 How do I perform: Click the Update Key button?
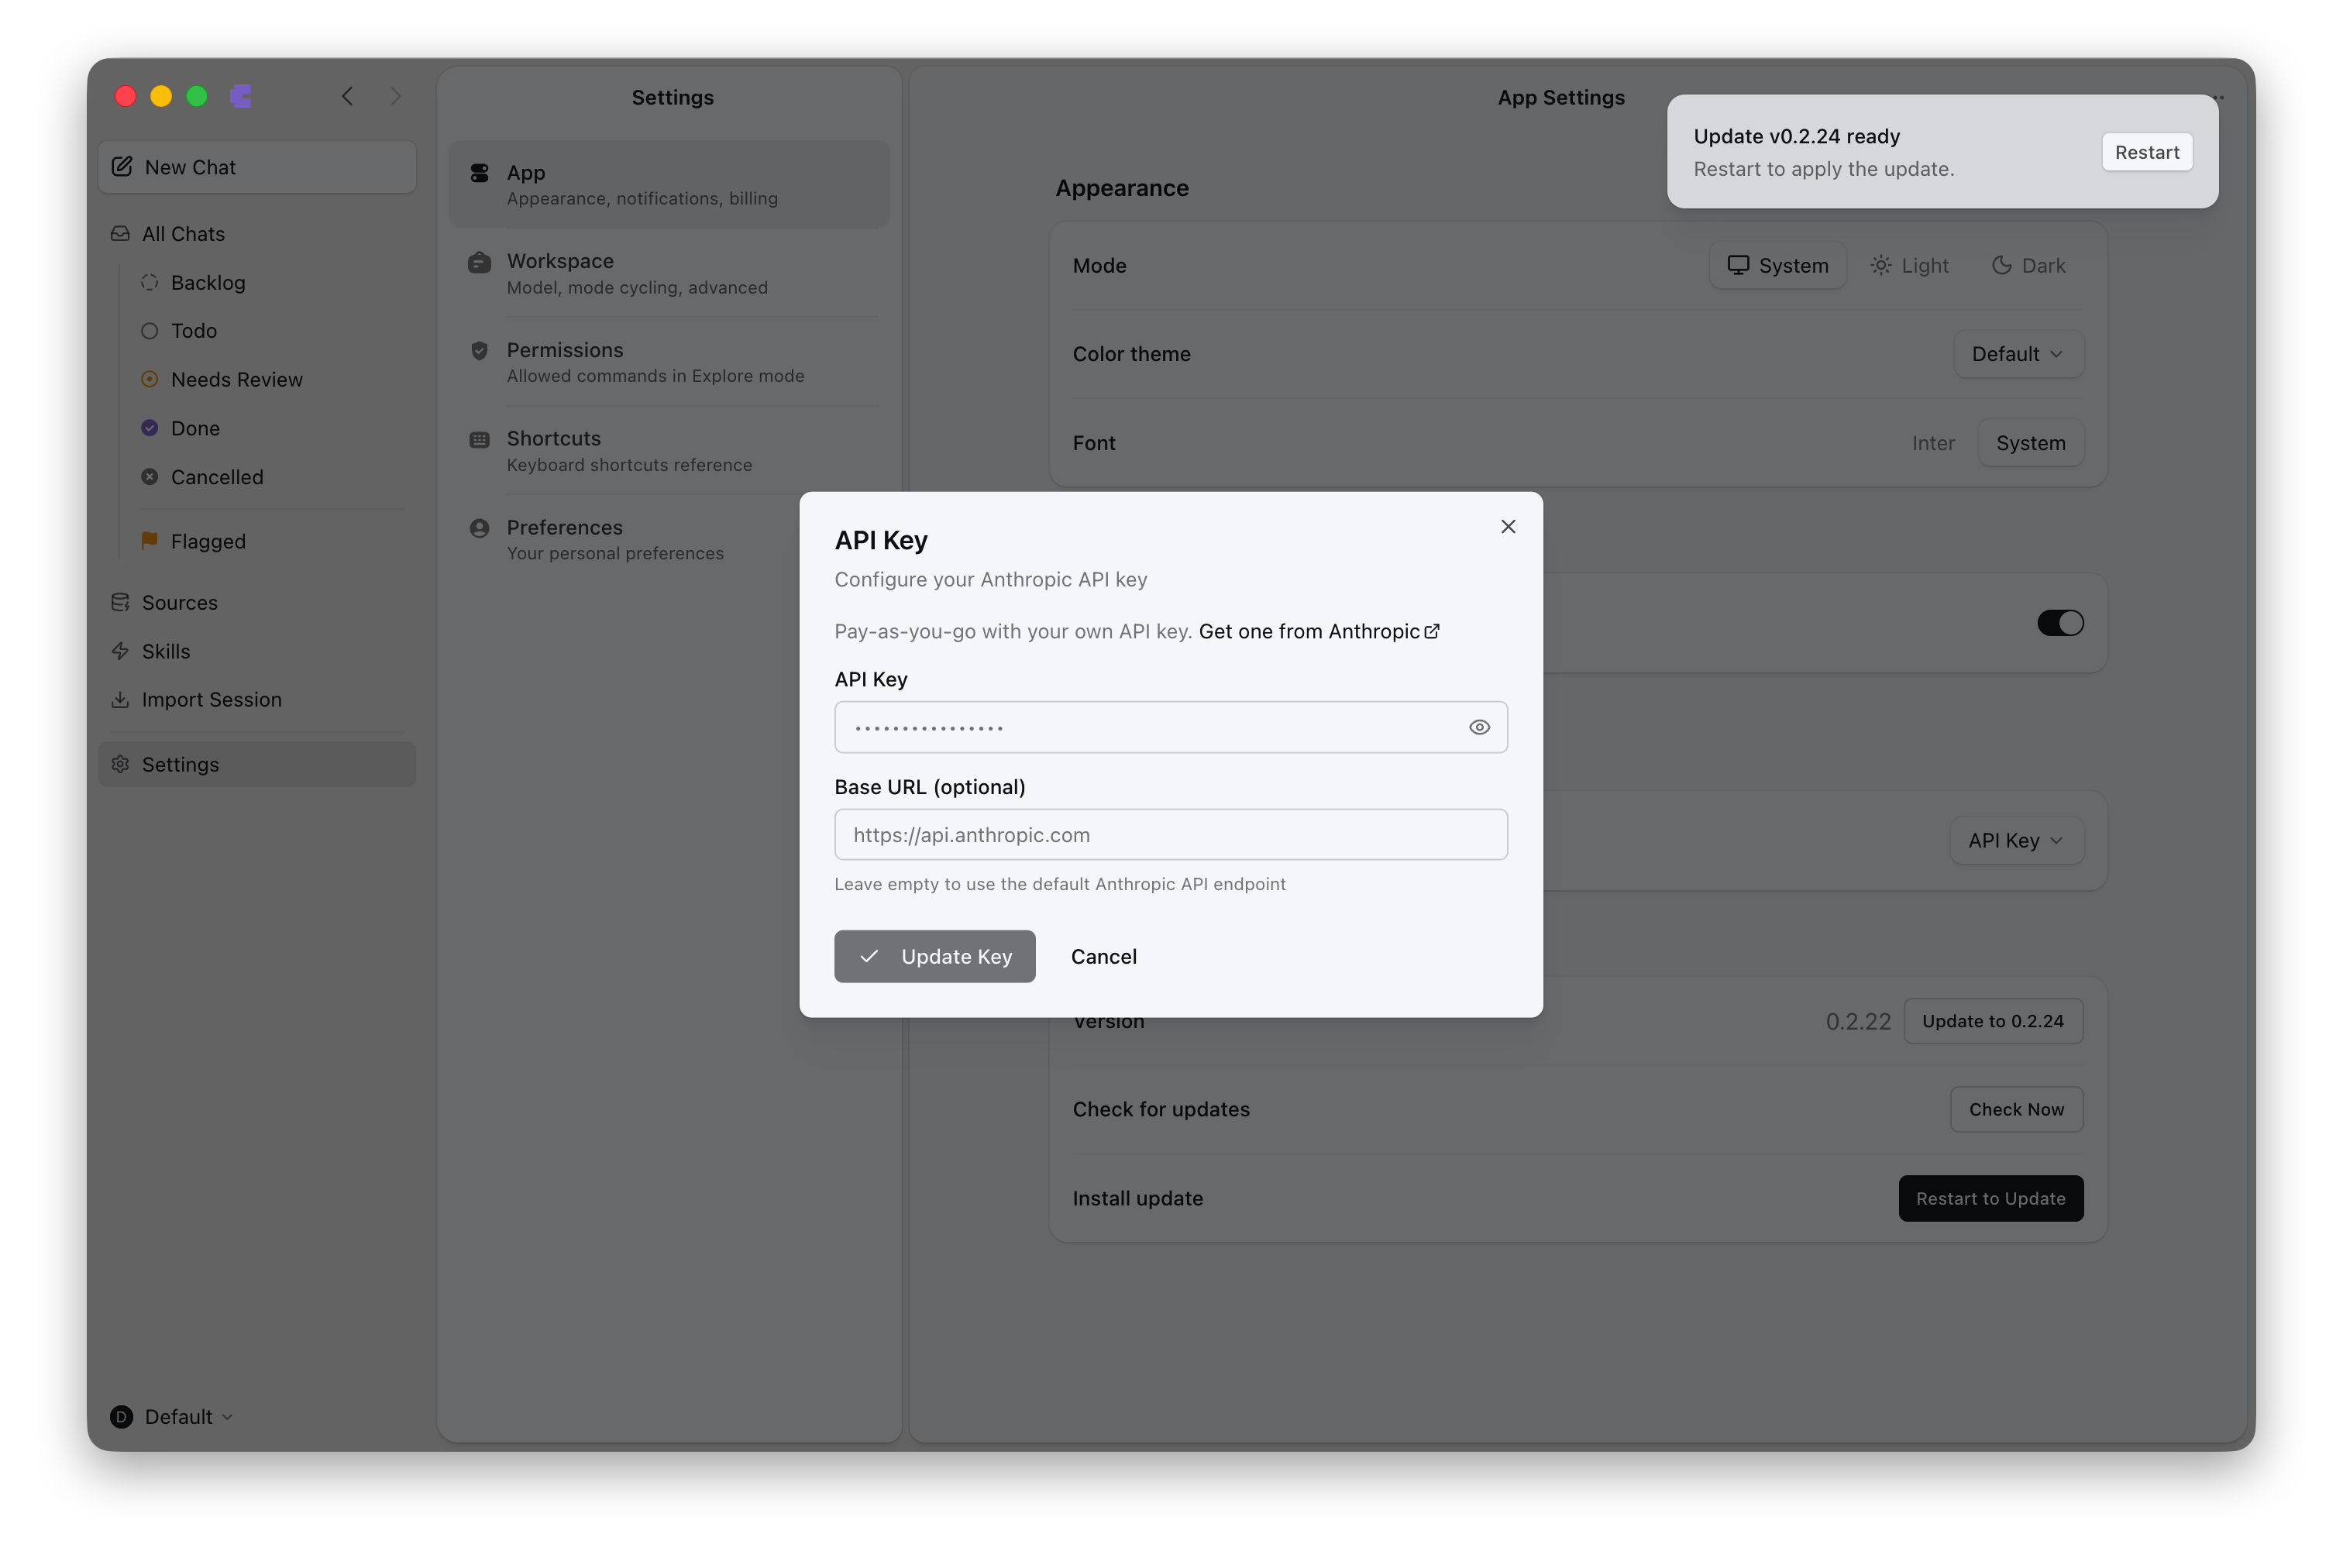click(934, 956)
